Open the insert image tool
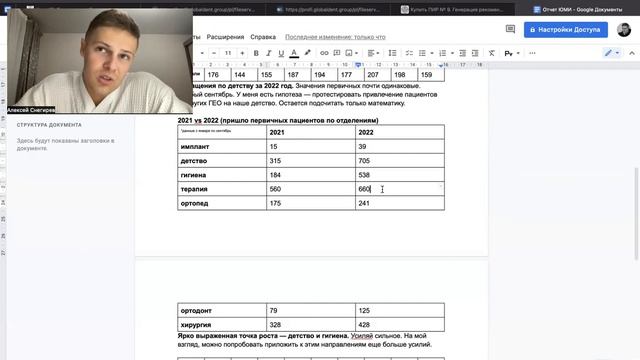Screen dimensions: 640x360 pyautogui.click(x=349, y=53)
